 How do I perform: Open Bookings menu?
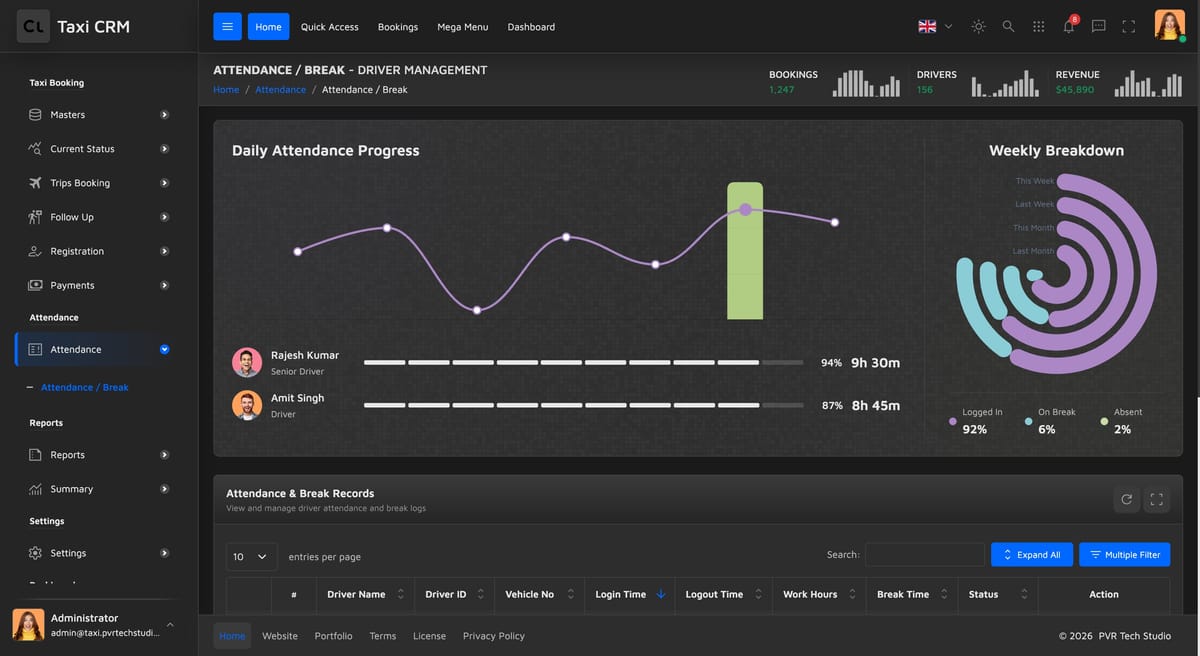(x=397, y=27)
